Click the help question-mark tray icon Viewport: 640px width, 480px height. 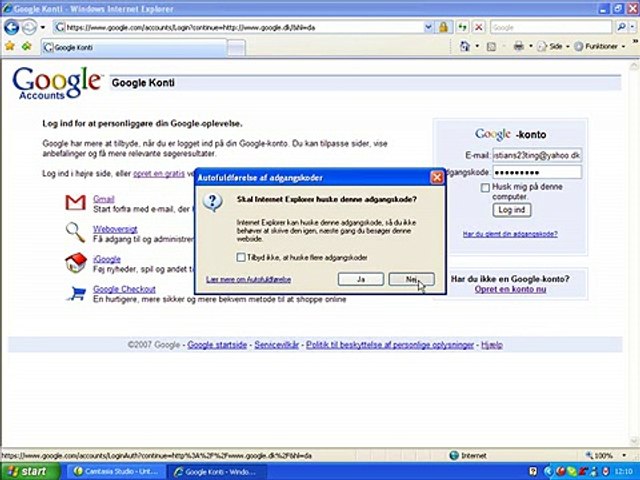[x=533, y=471]
